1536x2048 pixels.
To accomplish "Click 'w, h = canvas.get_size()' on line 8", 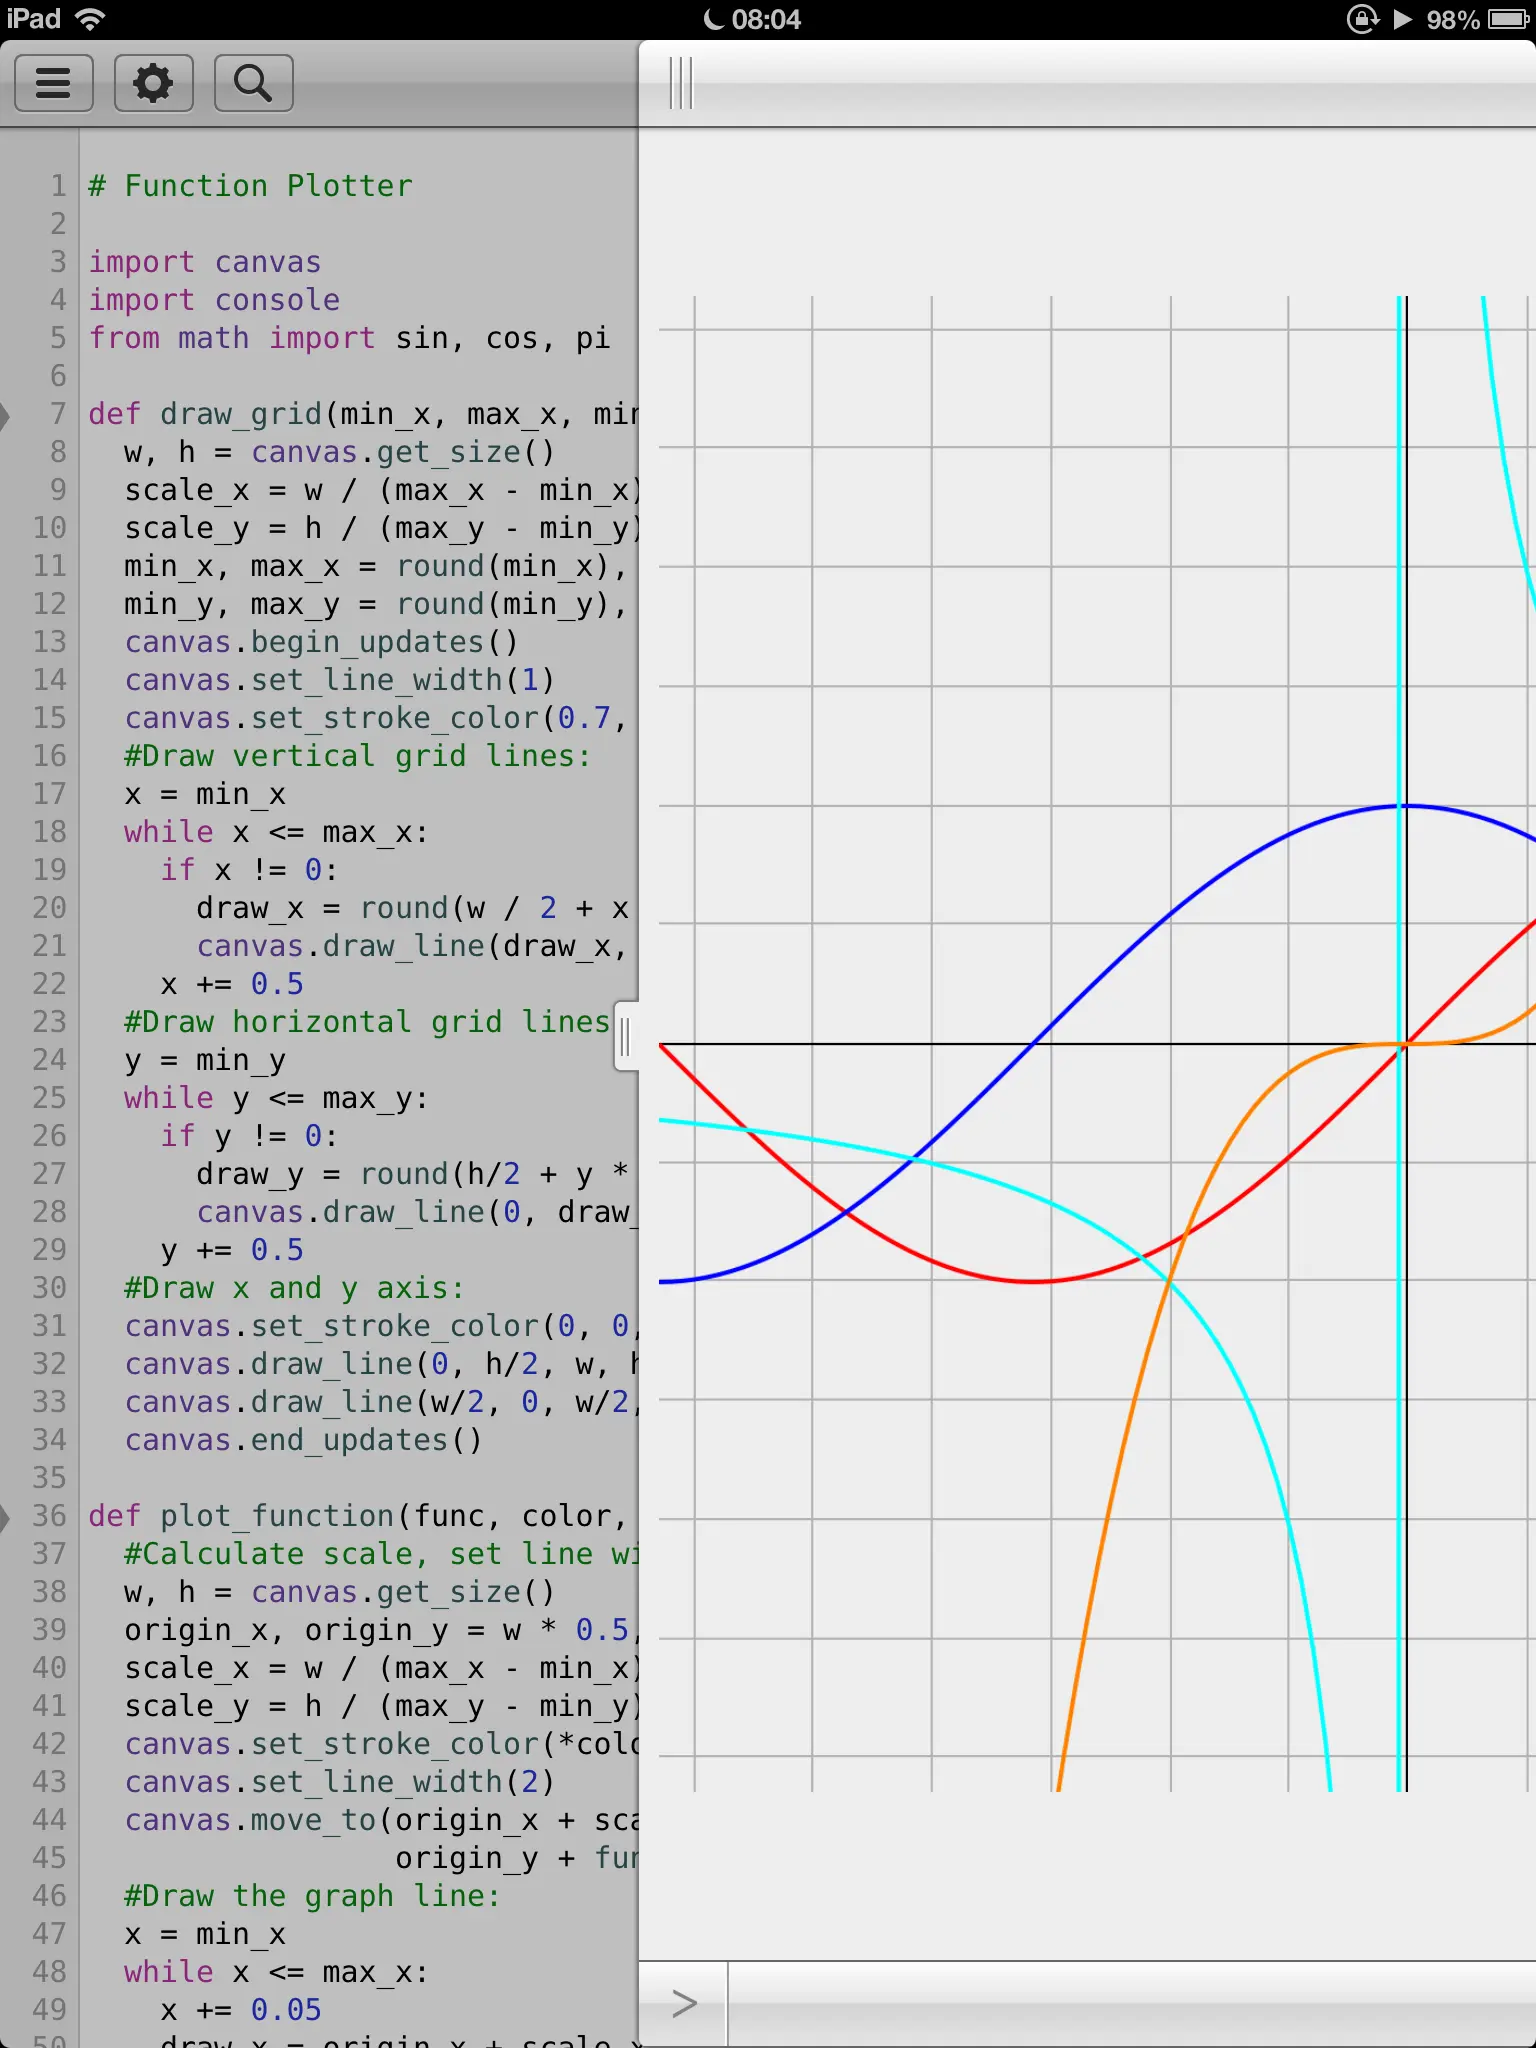I will pos(339,452).
